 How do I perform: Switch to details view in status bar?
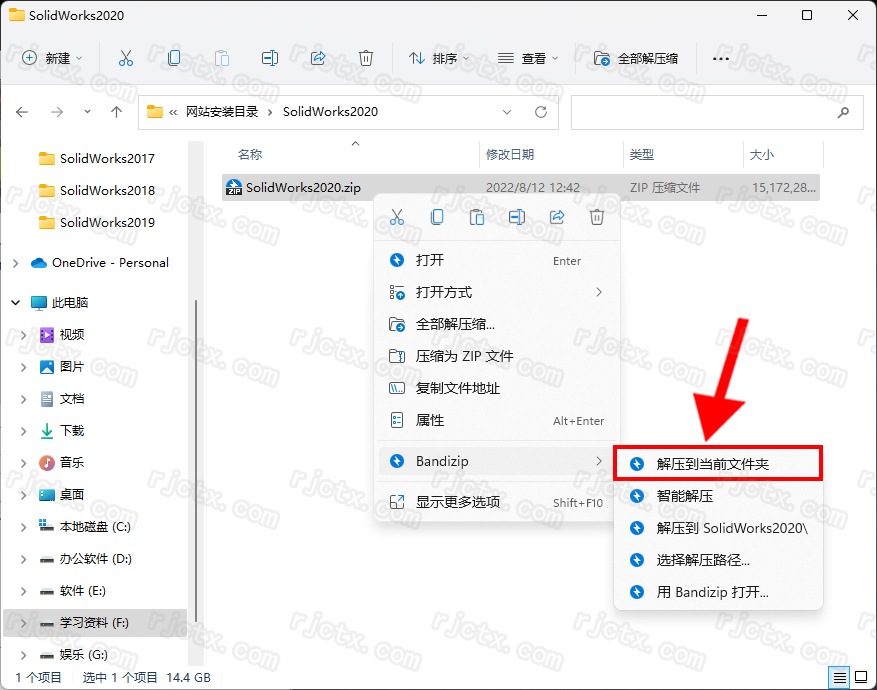point(840,678)
